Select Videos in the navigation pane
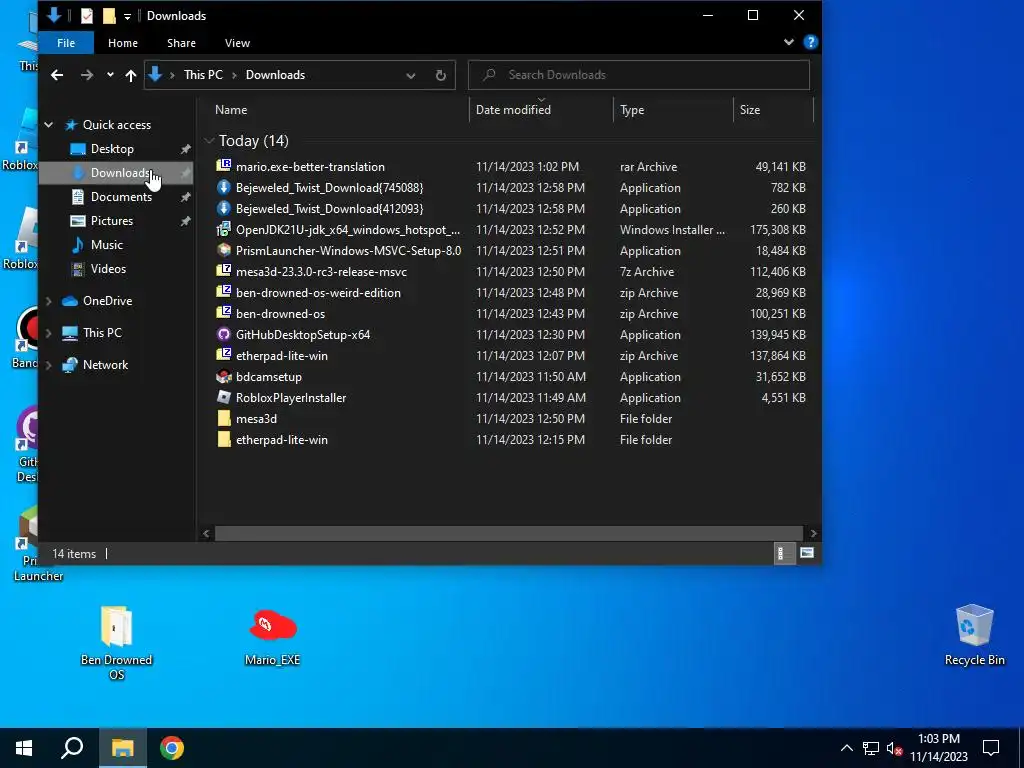This screenshot has width=1024, height=768. click(108, 269)
